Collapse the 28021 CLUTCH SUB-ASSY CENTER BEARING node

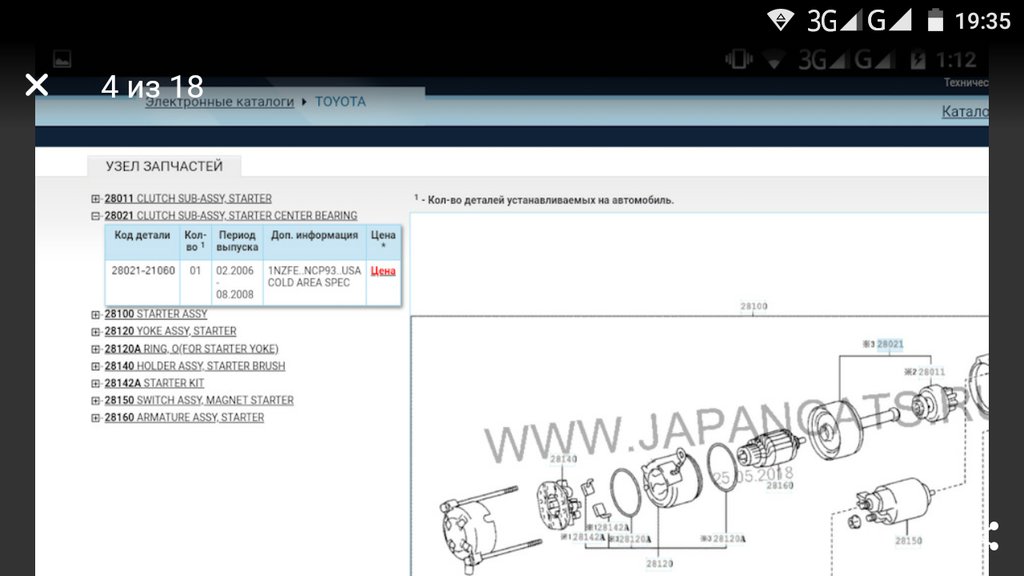click(95, 216)
